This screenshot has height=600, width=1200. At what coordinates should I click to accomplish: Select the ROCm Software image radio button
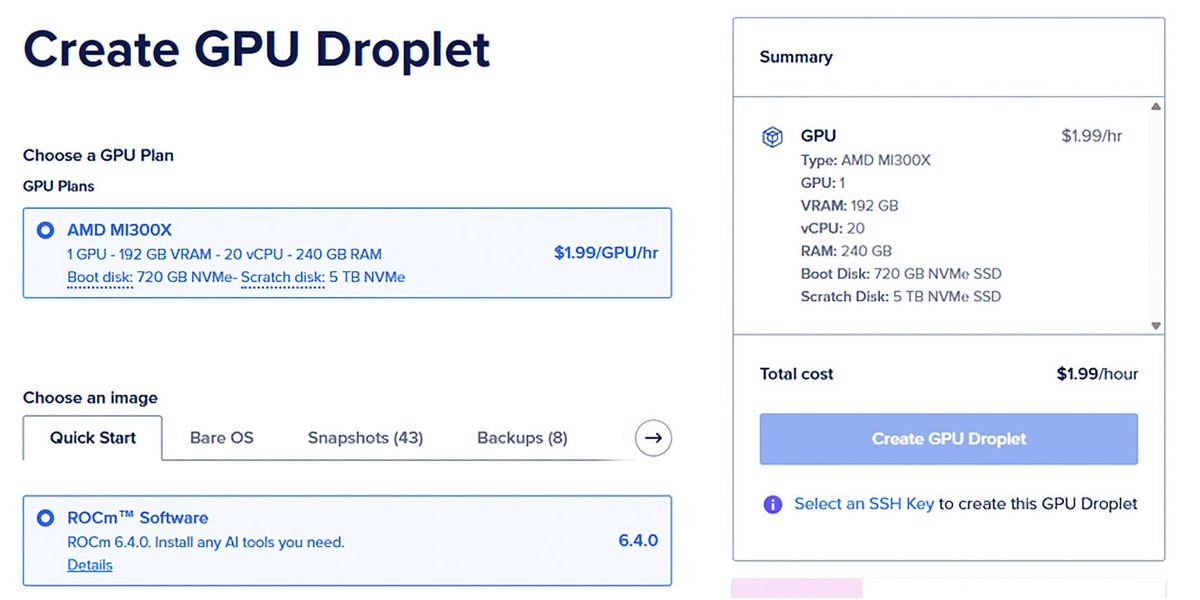click(45, 518)
